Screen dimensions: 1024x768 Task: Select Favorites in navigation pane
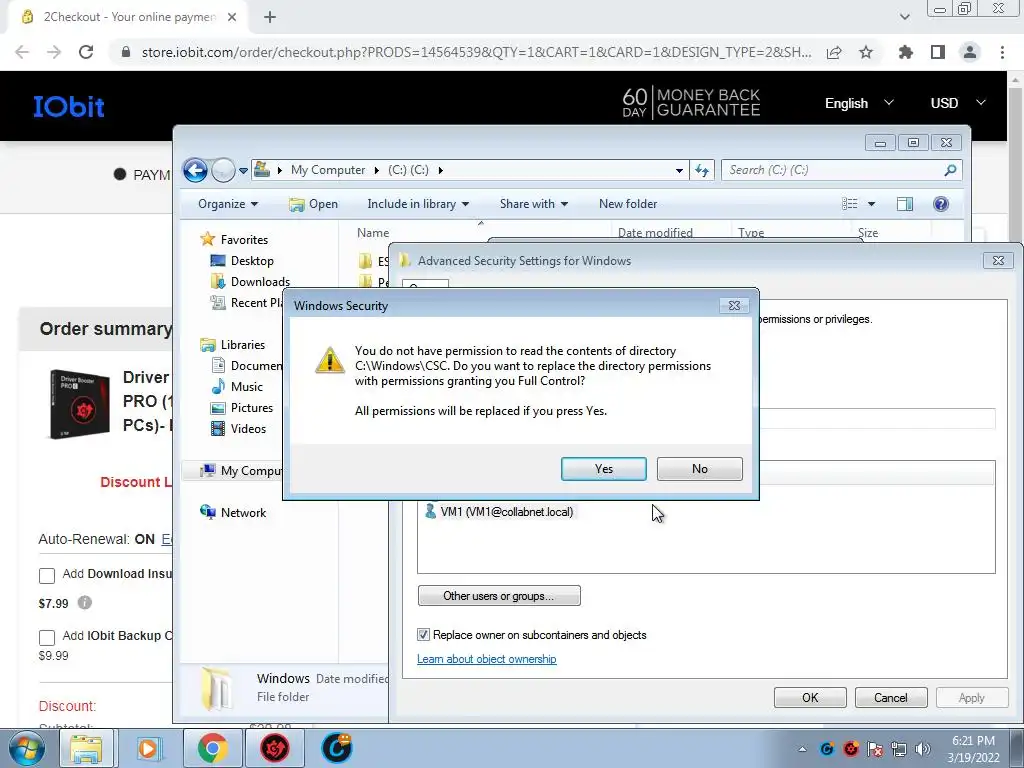click(x=234, y=239)
